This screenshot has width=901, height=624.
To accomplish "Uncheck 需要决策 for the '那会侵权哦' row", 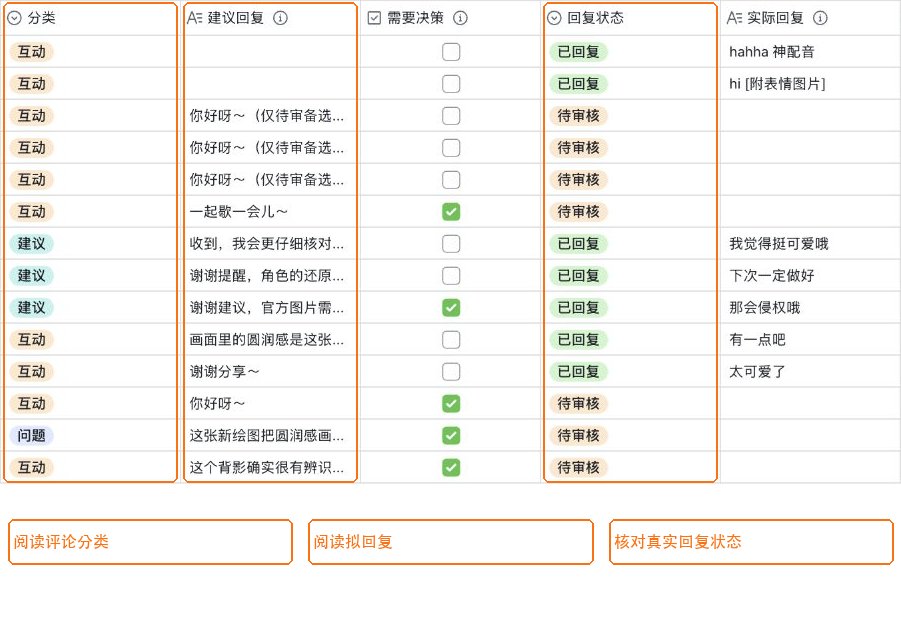I will pos(451,308).
